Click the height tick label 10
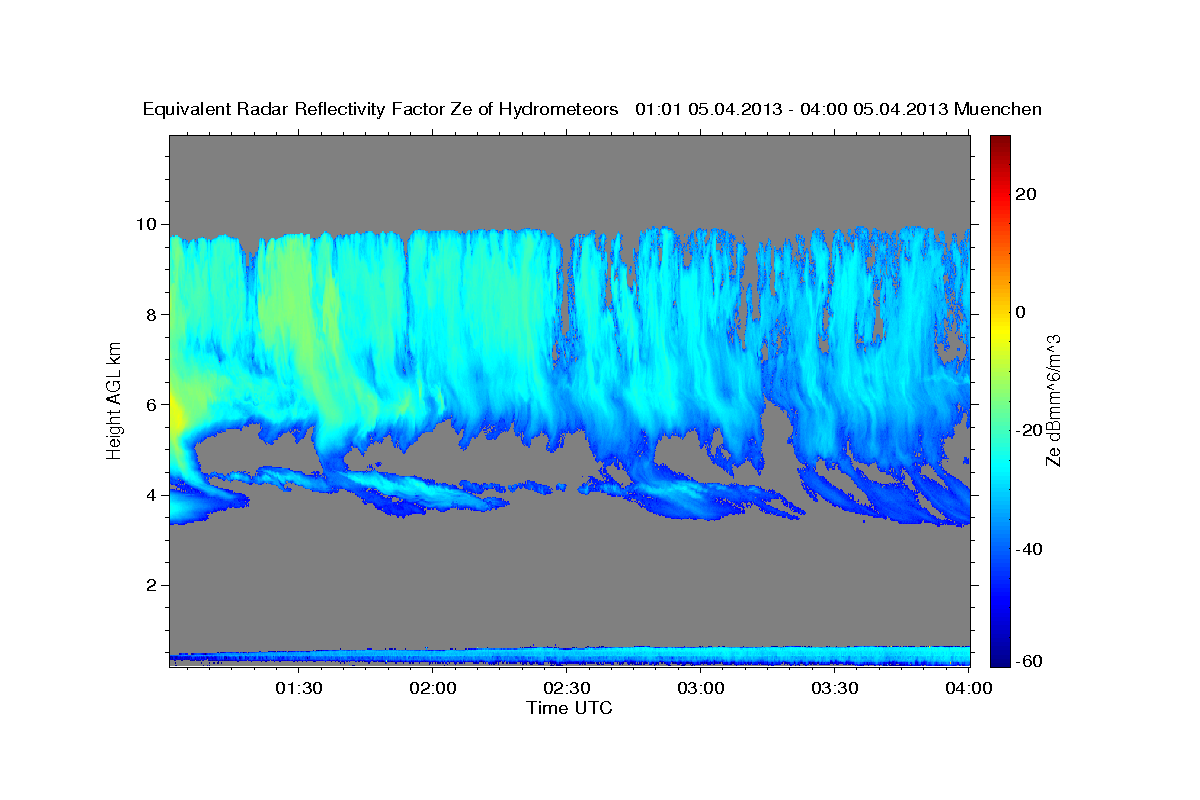This screenshot has height=800, width=1200. 148,224
